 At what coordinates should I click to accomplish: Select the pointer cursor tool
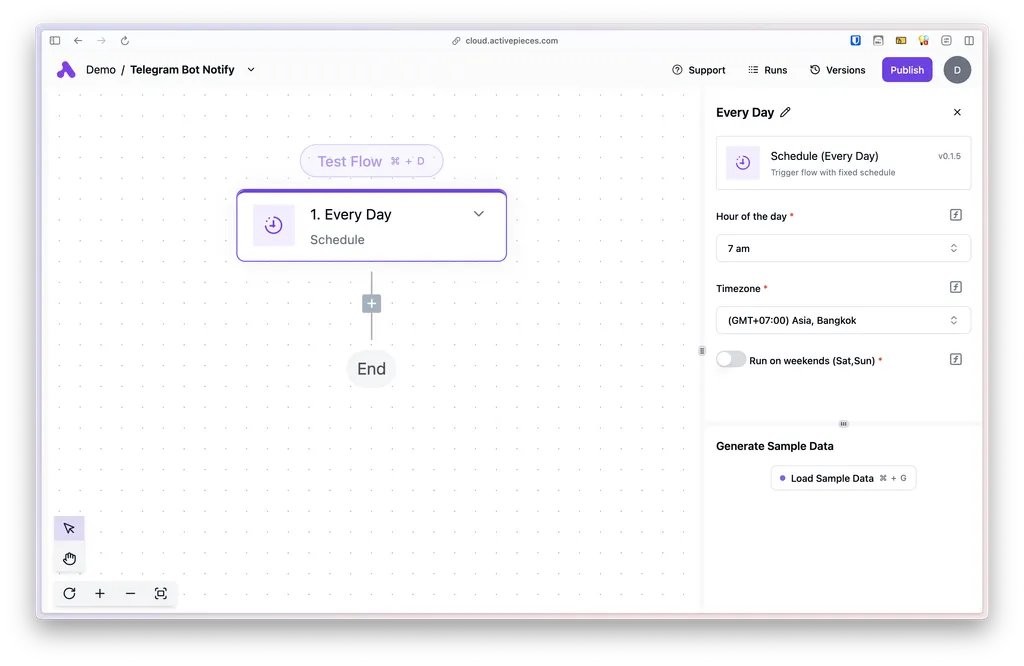[69, 528]
